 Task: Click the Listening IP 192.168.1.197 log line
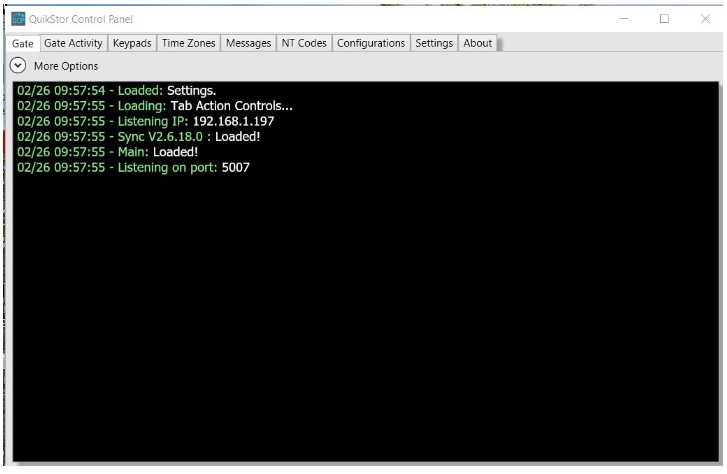coord(146,122)
